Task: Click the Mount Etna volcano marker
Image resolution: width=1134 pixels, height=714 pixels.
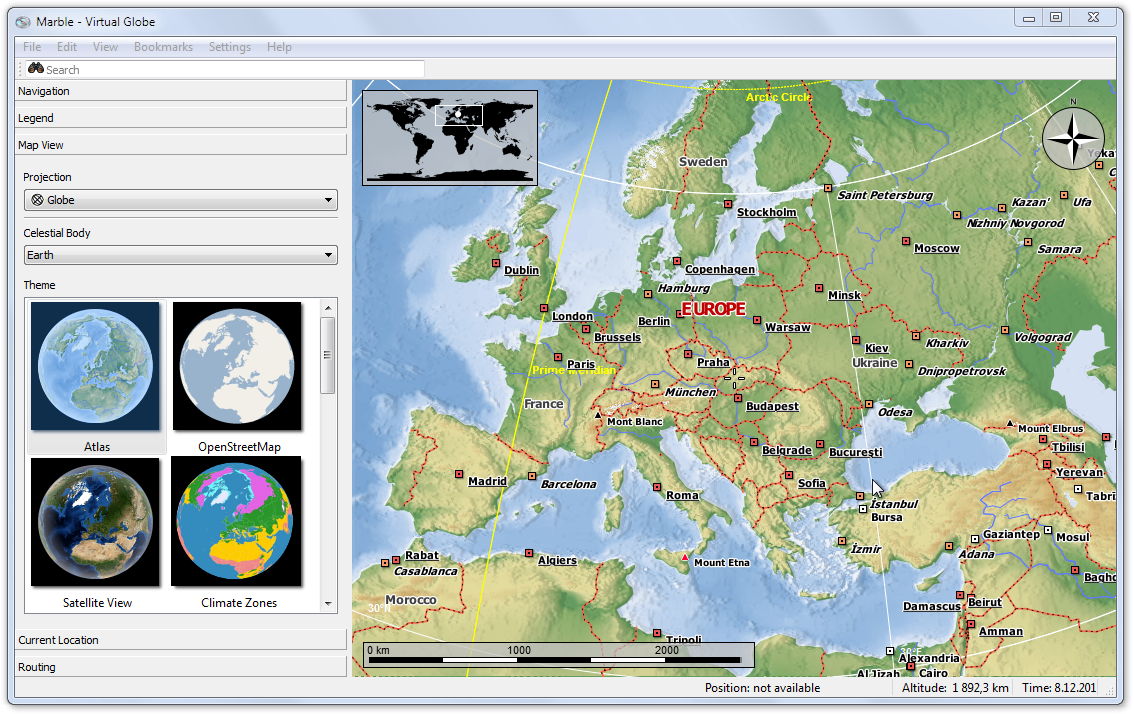Action: point(685,557)
